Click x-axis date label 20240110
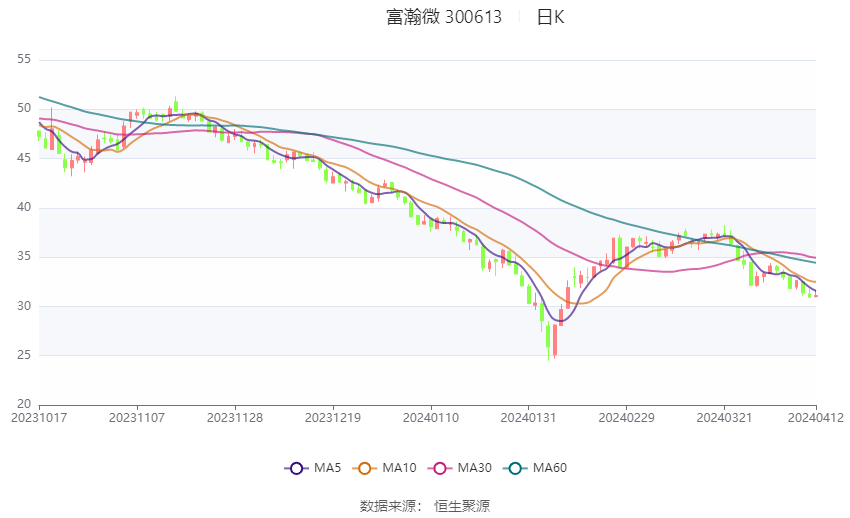Viewport: 850px width, 518px height. 431,418
